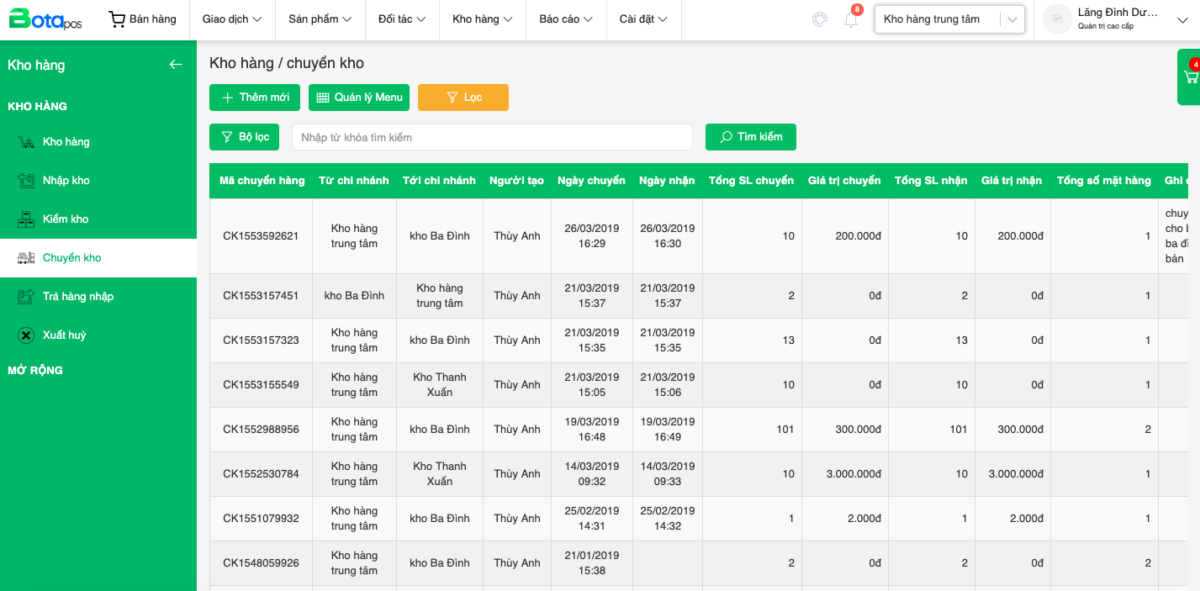1200x591 pixels.
Task: Click the orange Lọc button
Action: [463, 97]
